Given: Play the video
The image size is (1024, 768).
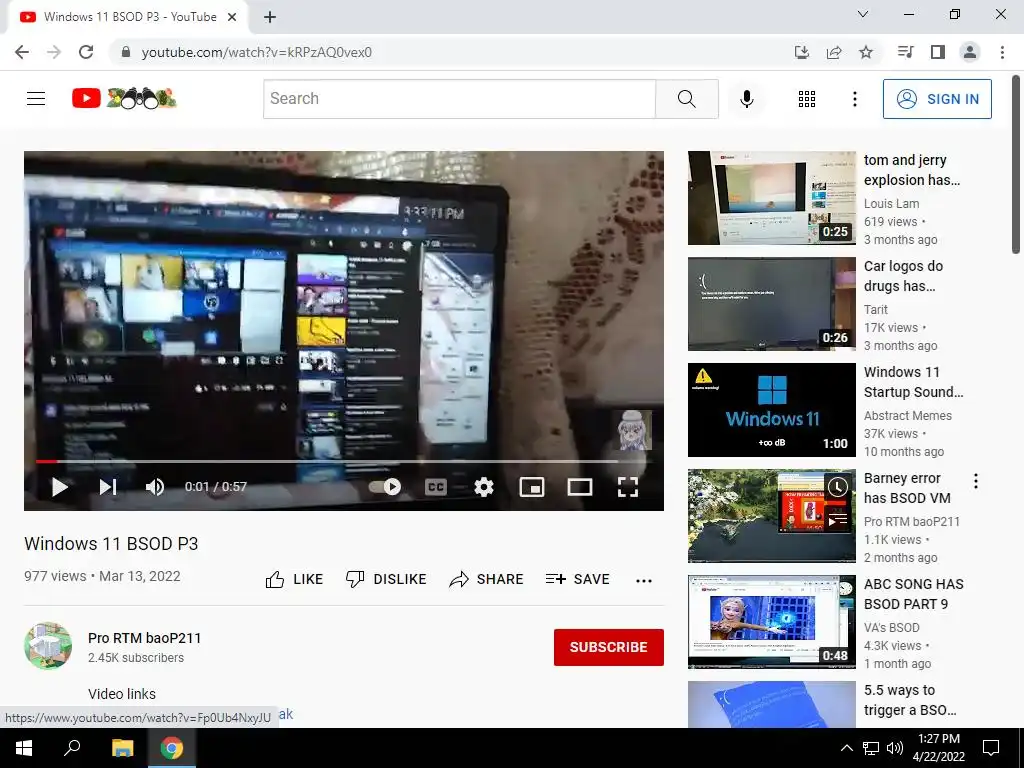Looking at the screenshot, I should [x=59, y=487].
